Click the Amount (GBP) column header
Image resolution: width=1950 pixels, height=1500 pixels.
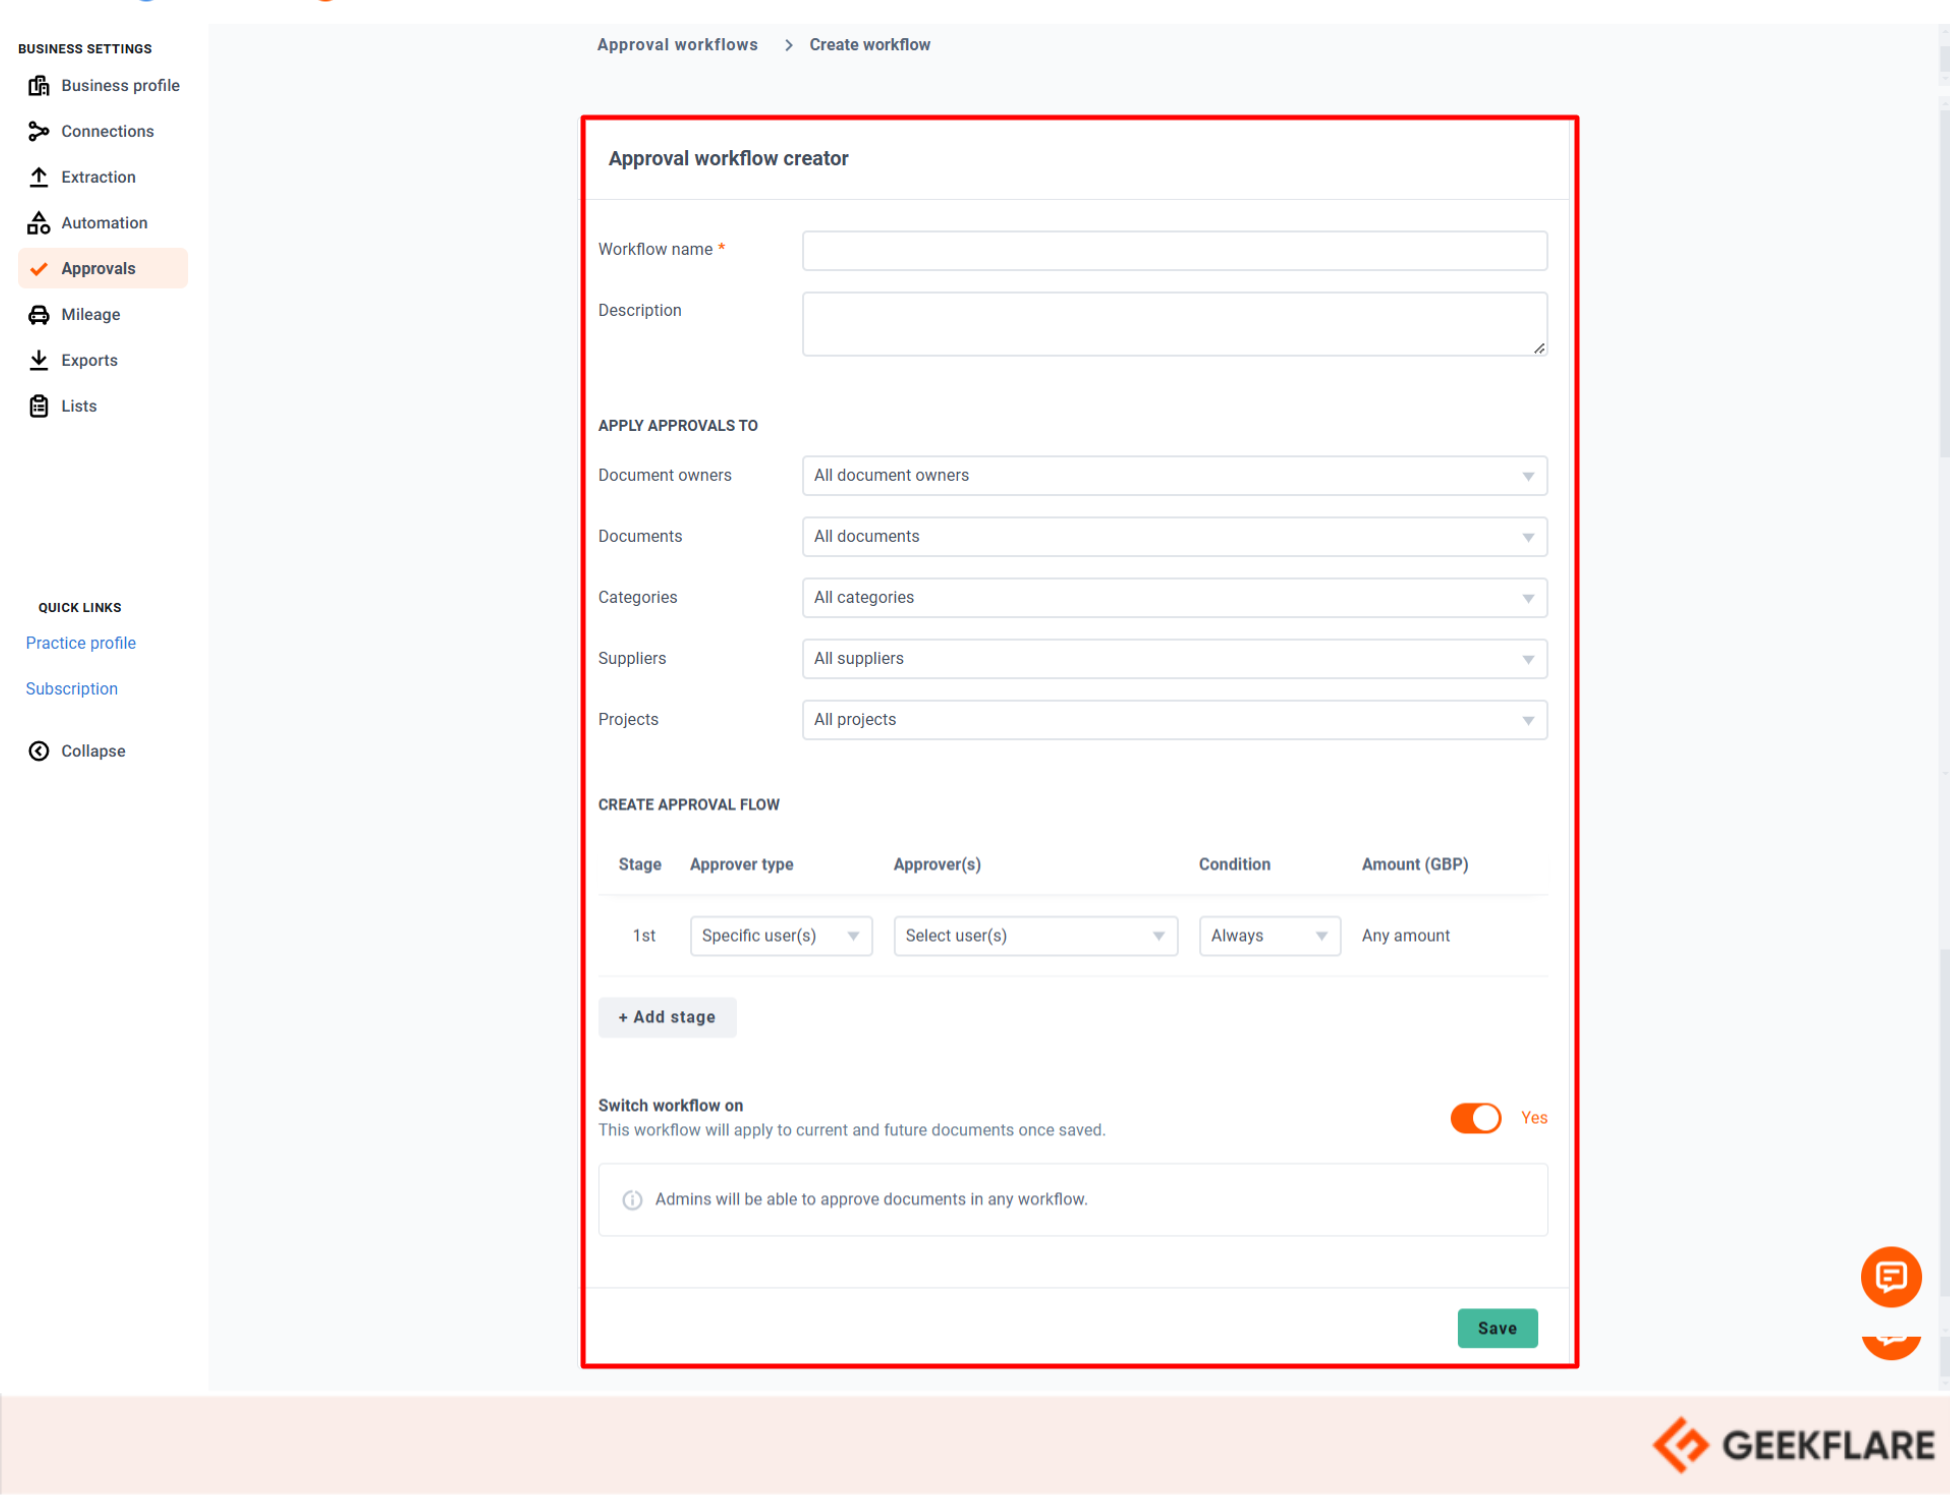point(1414,865)
